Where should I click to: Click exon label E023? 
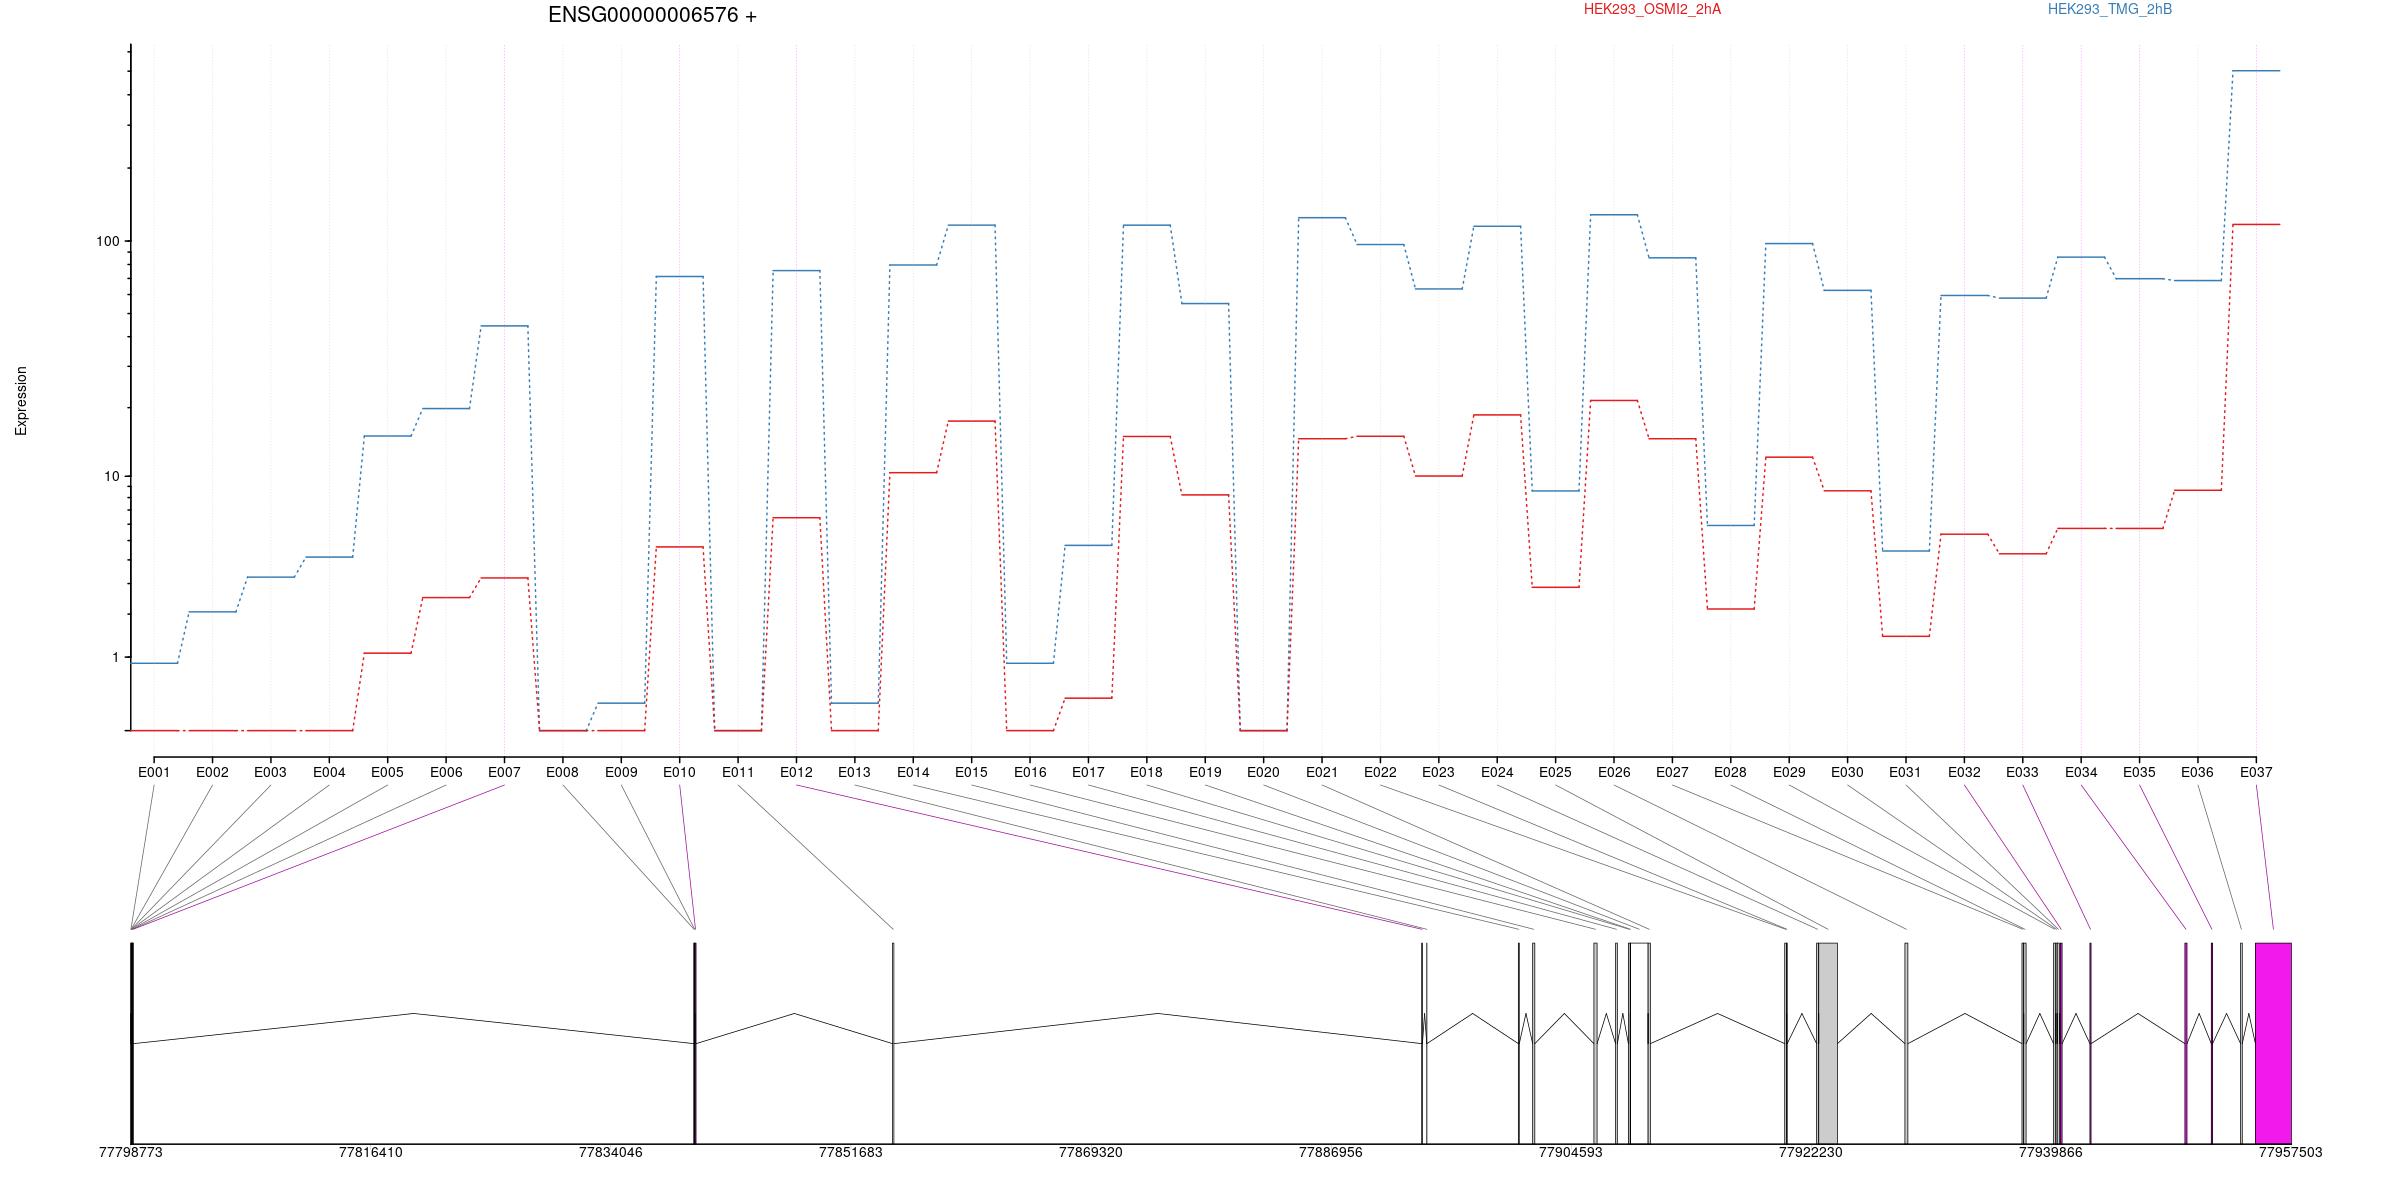1438,772
